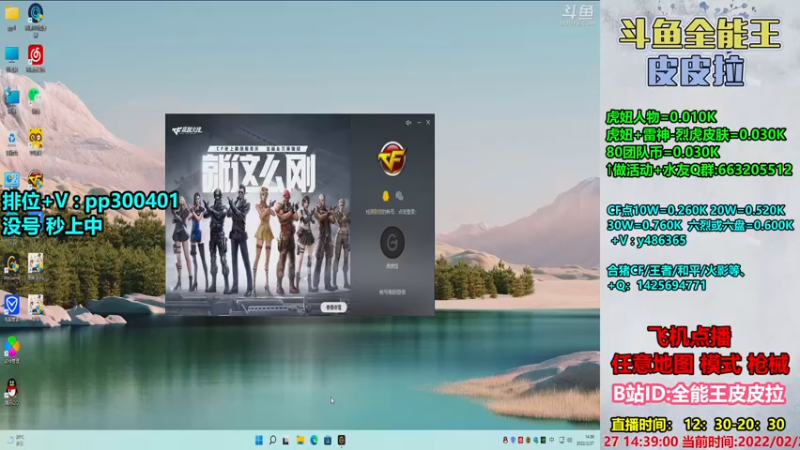800x450 pixels.
Task: Open the Windows Start menu
Action: 259,440
